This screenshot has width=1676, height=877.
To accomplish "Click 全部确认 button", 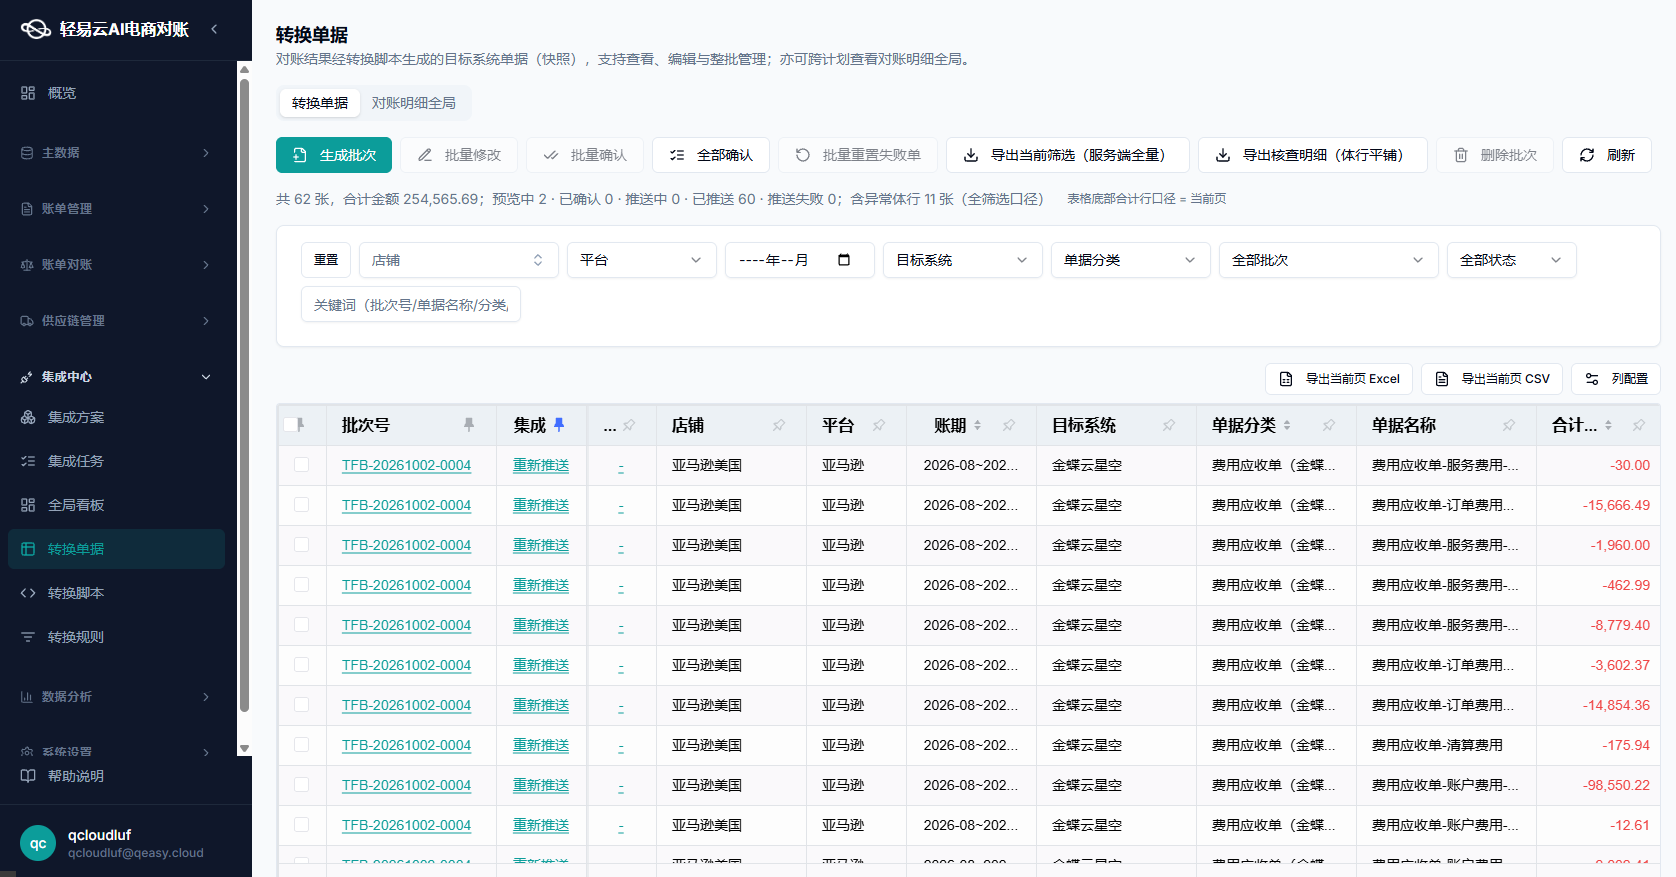I will click(711, 155).
